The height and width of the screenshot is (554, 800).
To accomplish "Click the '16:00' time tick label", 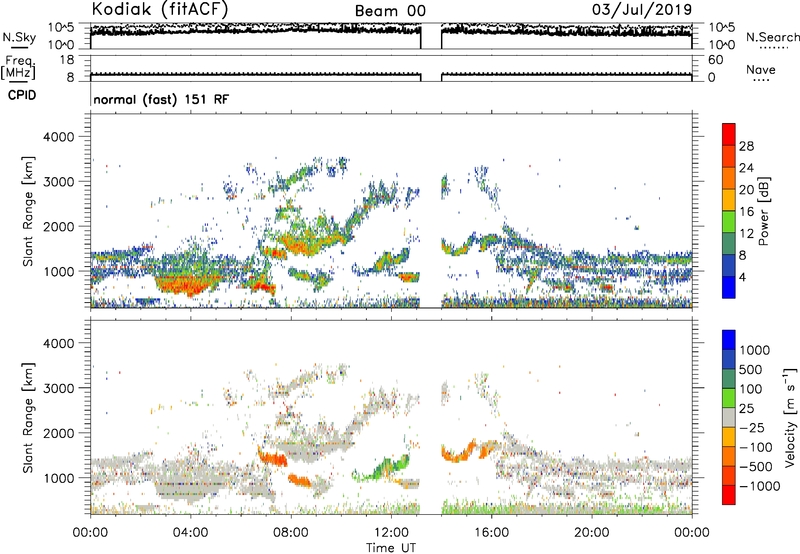I will 491,533.
